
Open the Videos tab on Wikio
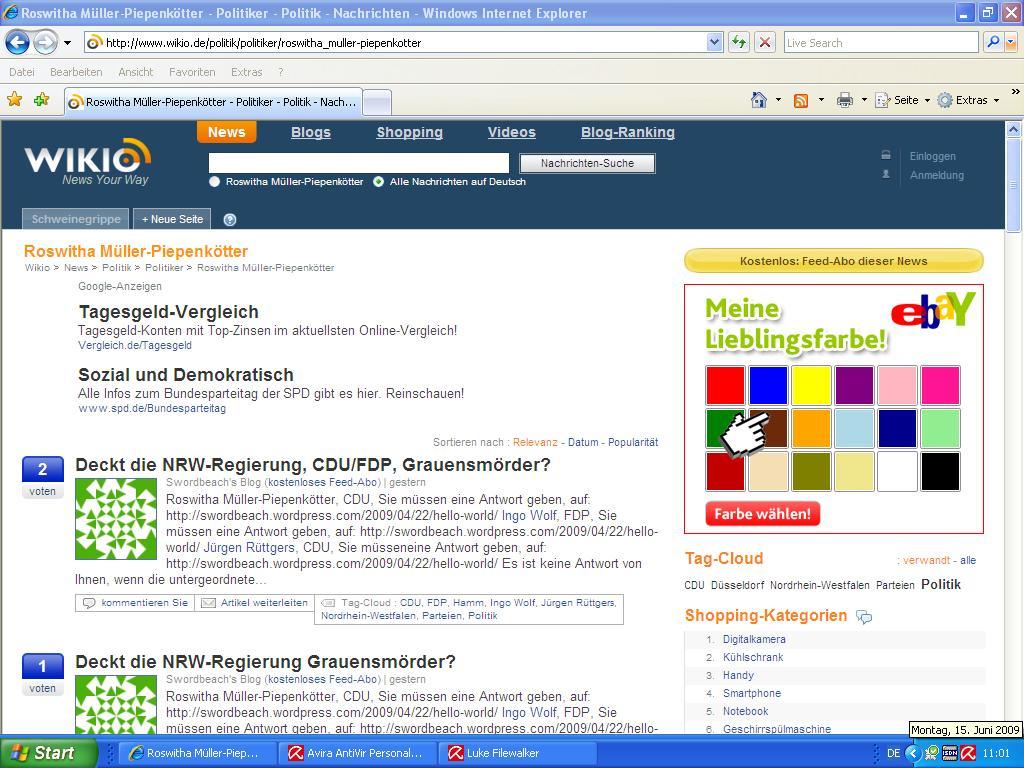[511, 132]
